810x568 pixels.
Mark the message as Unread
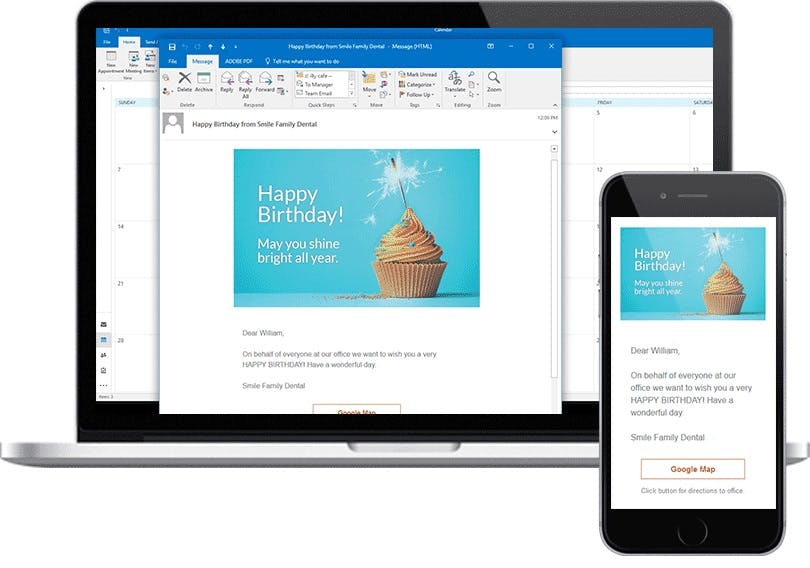pos(417,74)
